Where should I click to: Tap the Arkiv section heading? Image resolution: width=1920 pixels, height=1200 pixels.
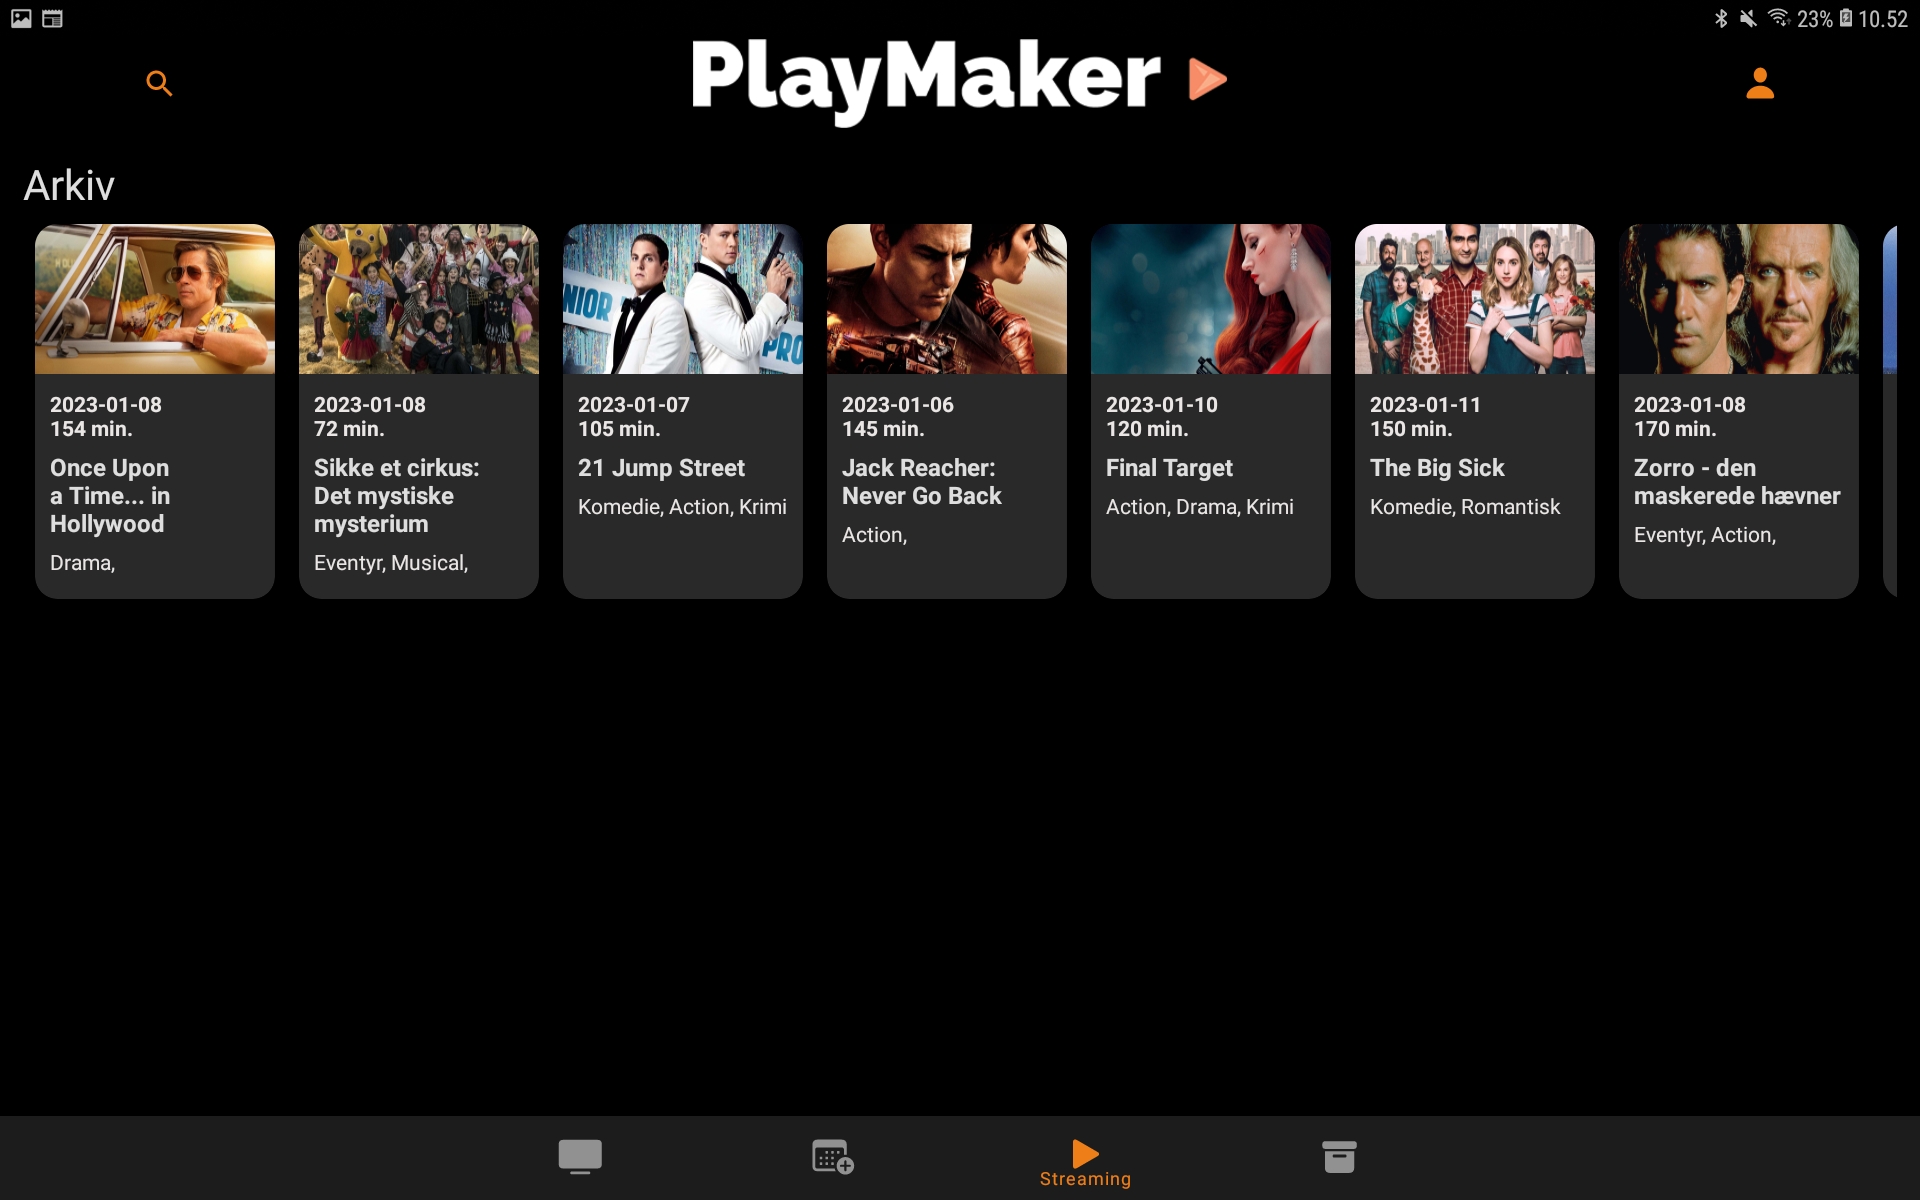69,186
